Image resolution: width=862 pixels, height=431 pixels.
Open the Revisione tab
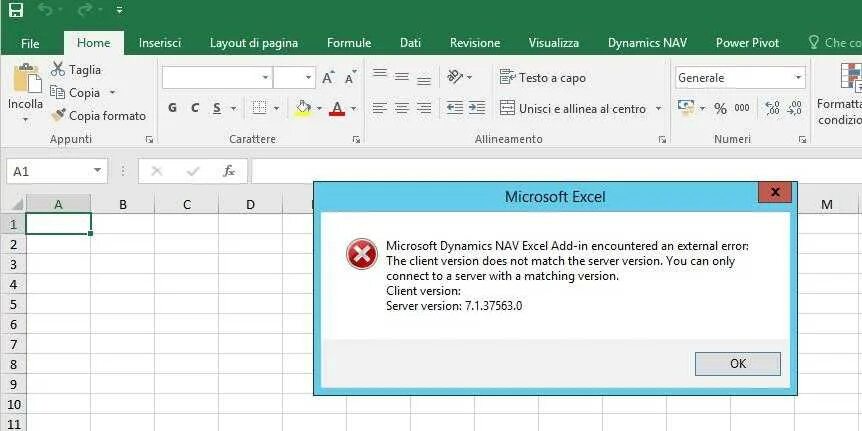(x=475, y=43)
